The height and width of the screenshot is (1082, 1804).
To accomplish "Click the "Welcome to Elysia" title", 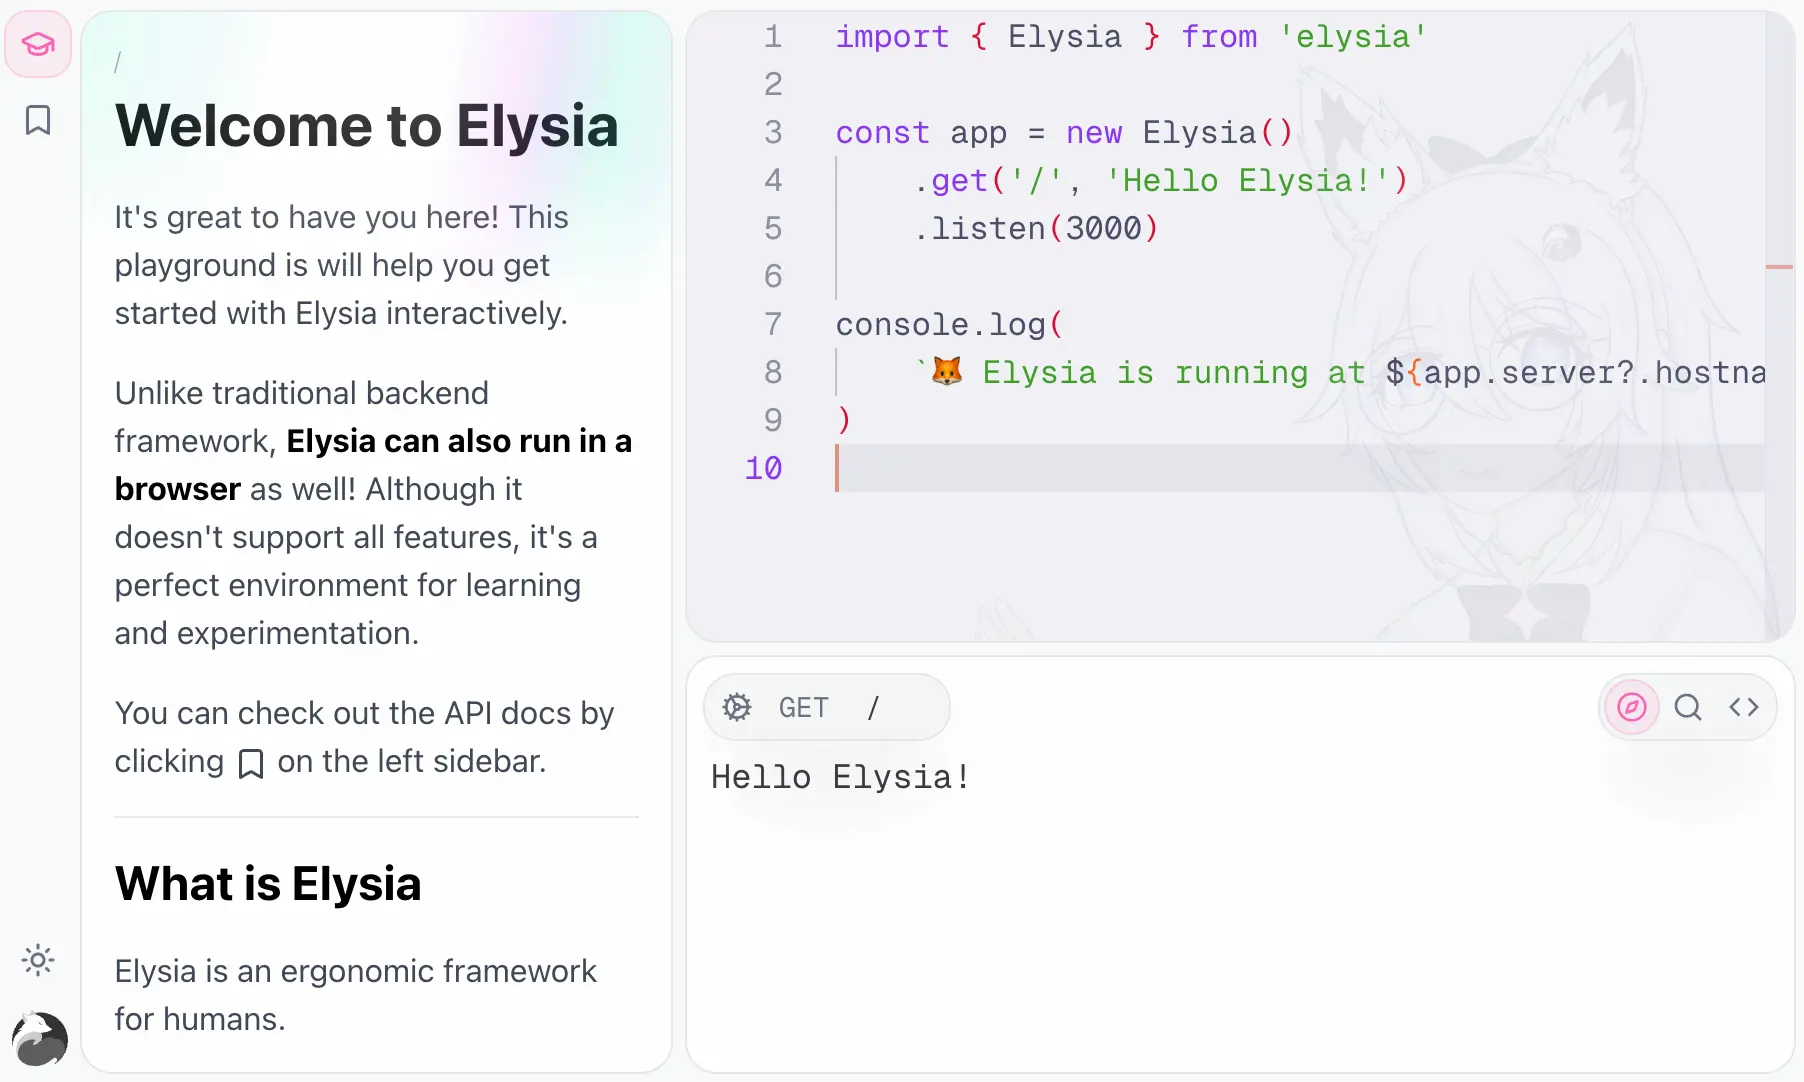I will click(366, 126).
